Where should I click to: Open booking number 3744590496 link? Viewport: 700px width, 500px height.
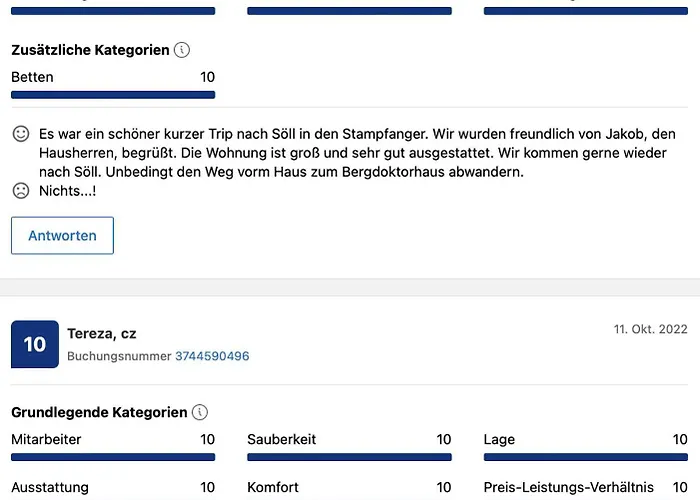pyautogui.click(x=212, y=356)
